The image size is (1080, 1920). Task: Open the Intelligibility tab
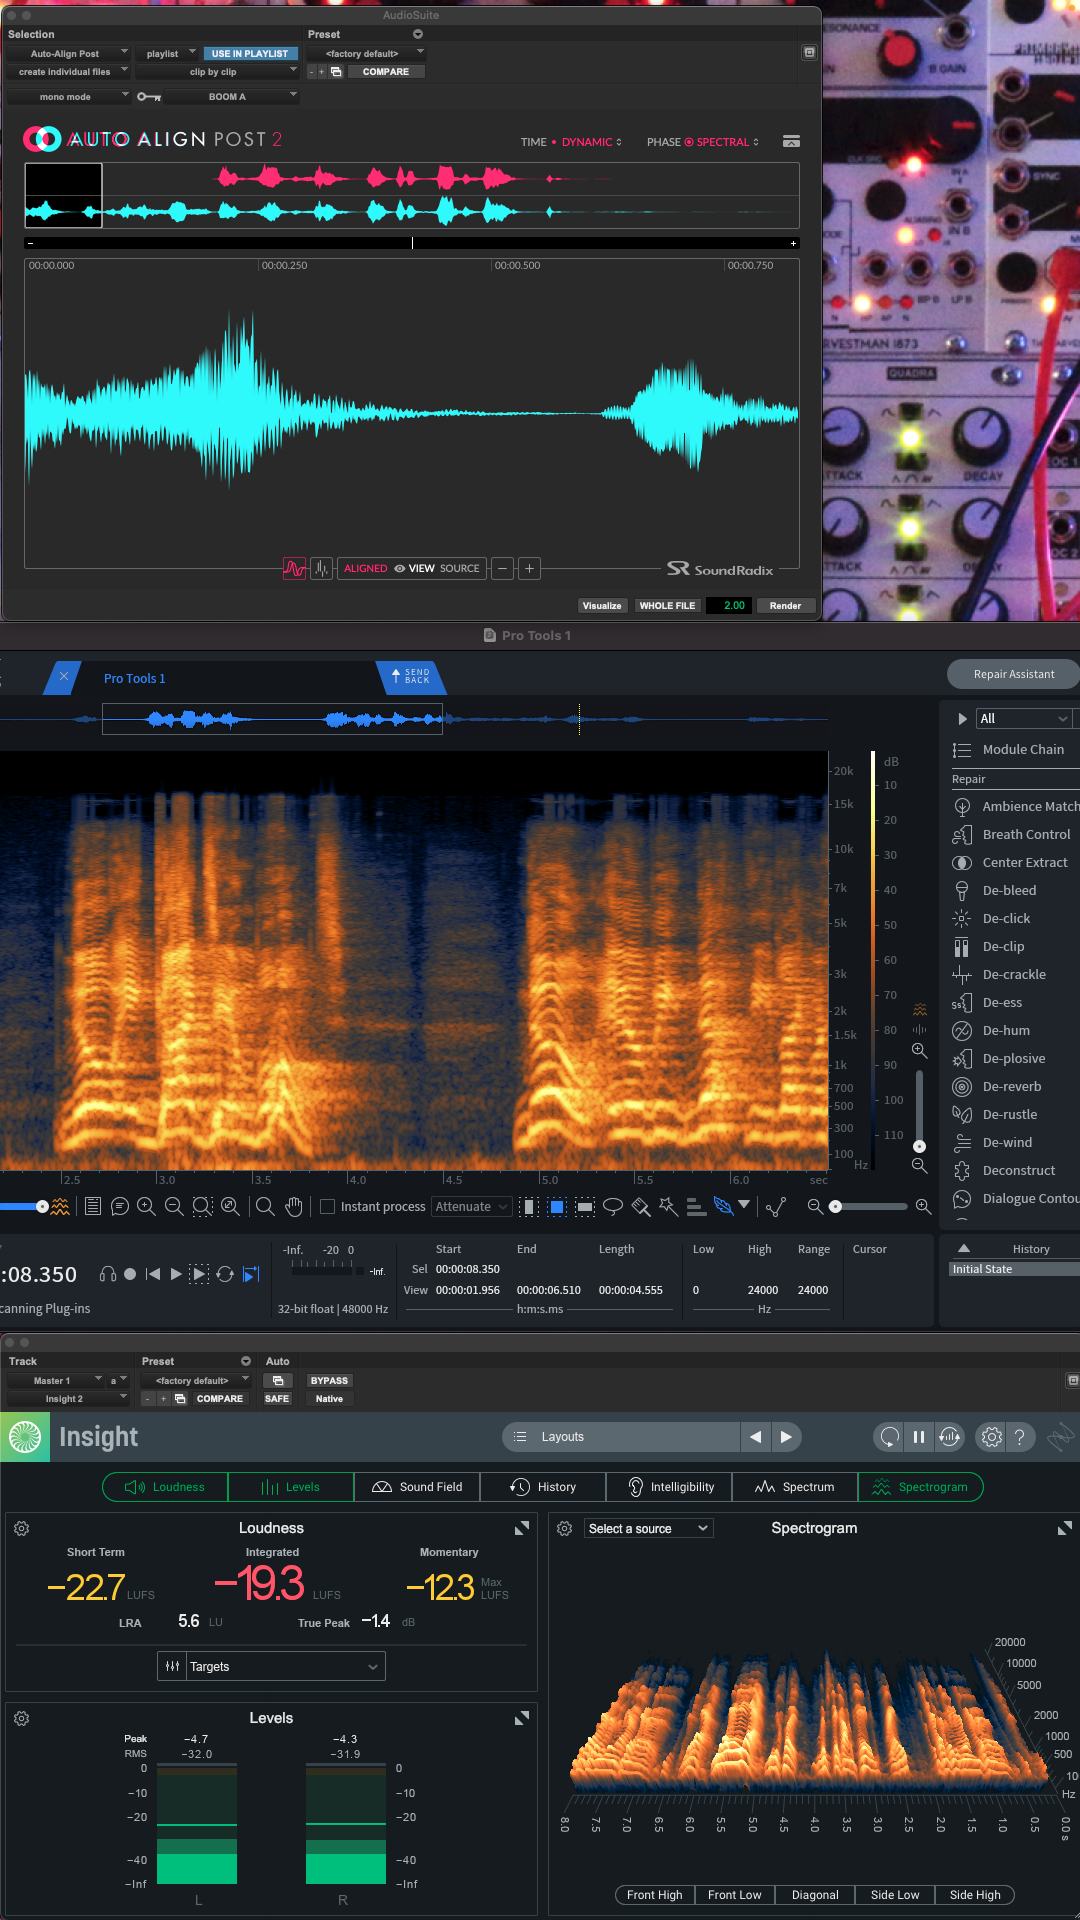[669, 1487]
